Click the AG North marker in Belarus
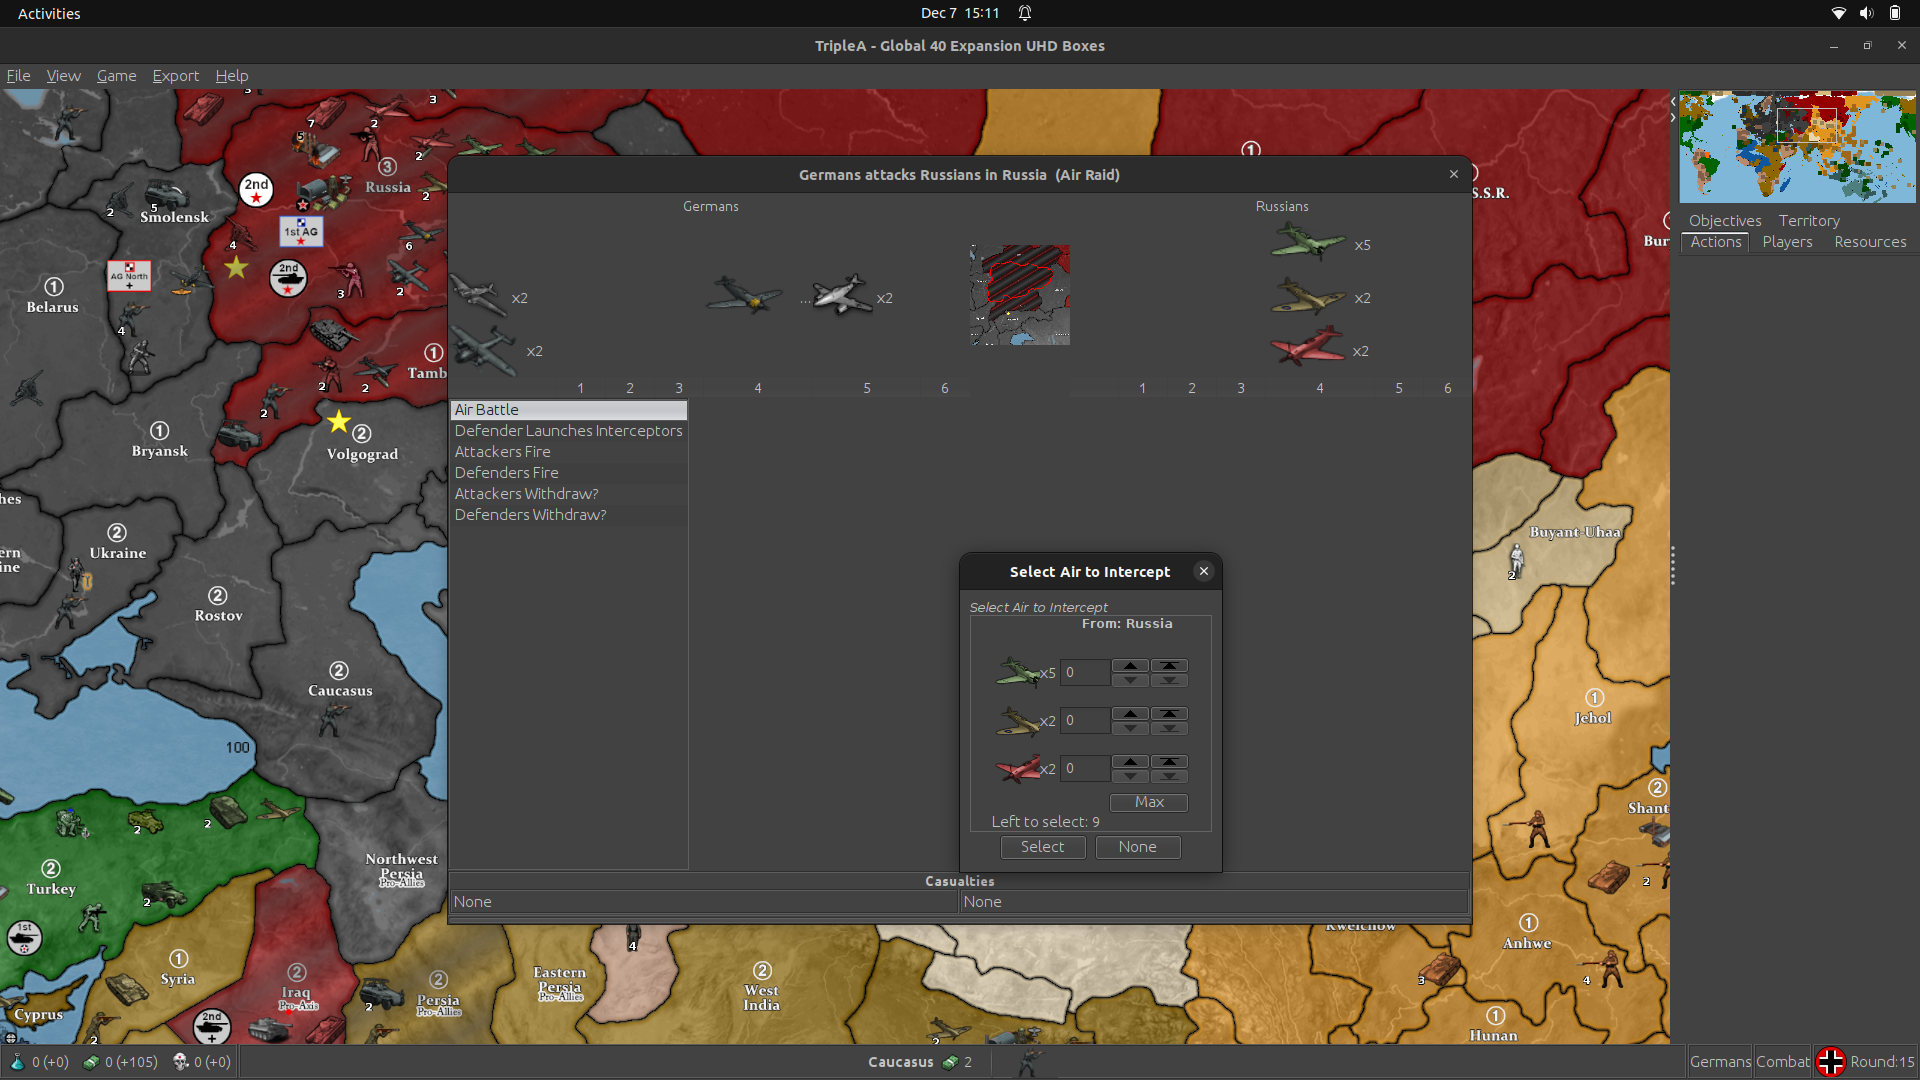 tap(129, 276)
